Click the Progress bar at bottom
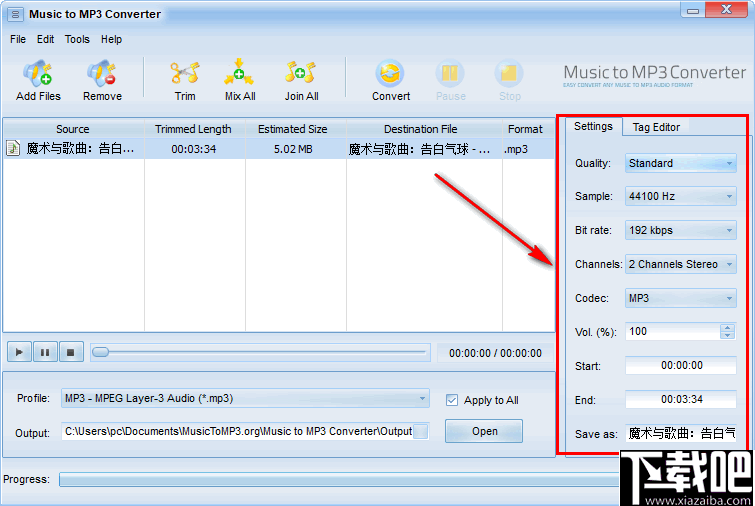This screenshot has height=506, width=755. point(339,480)
